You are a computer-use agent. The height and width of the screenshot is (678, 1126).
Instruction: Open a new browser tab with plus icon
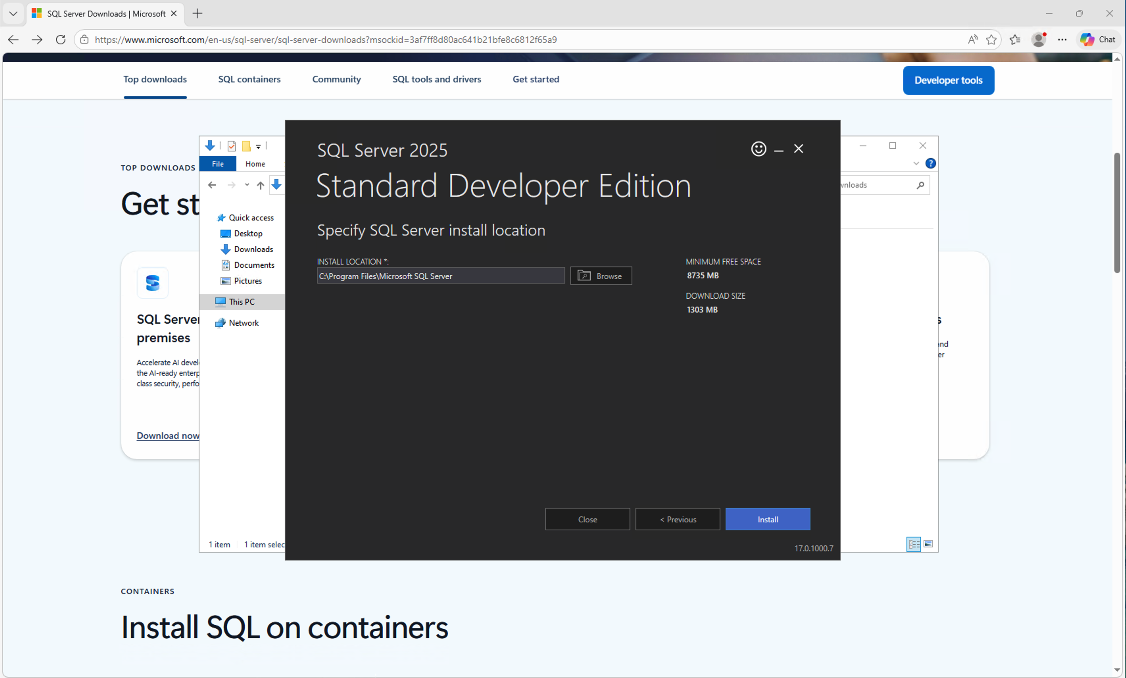click(197, 14)
